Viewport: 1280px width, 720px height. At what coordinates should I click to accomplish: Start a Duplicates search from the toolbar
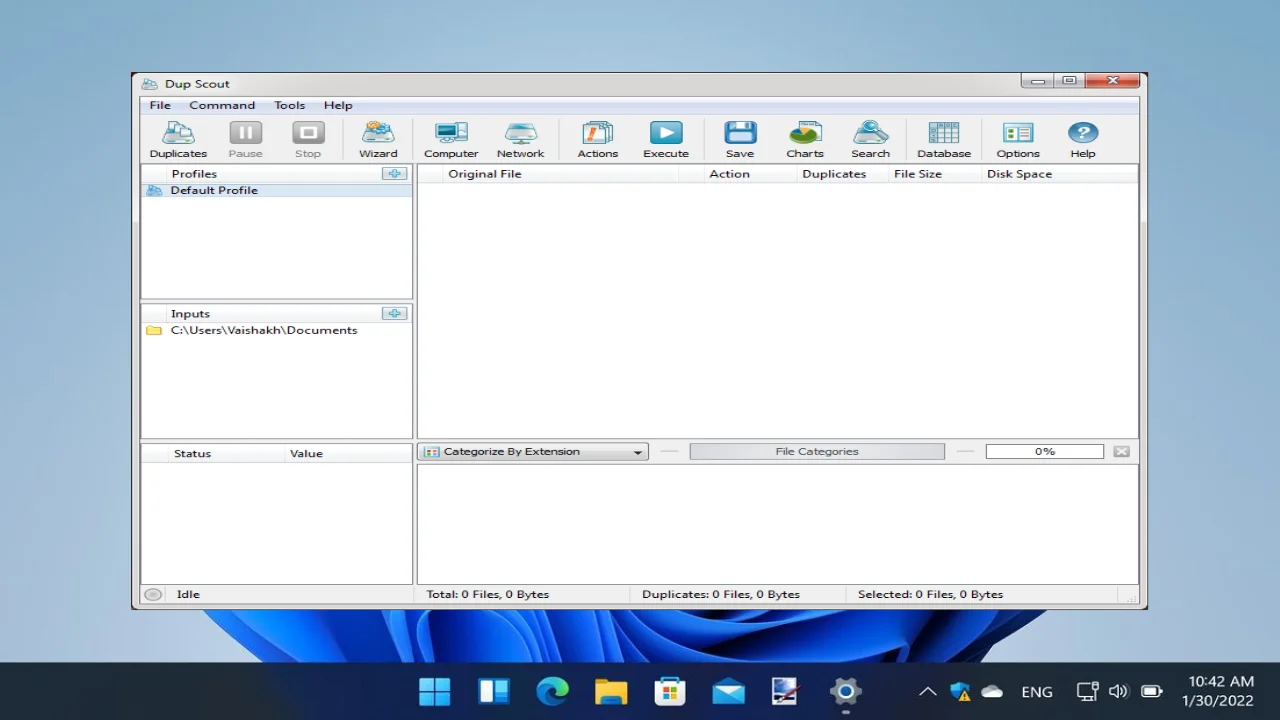(x=178, y=139)
